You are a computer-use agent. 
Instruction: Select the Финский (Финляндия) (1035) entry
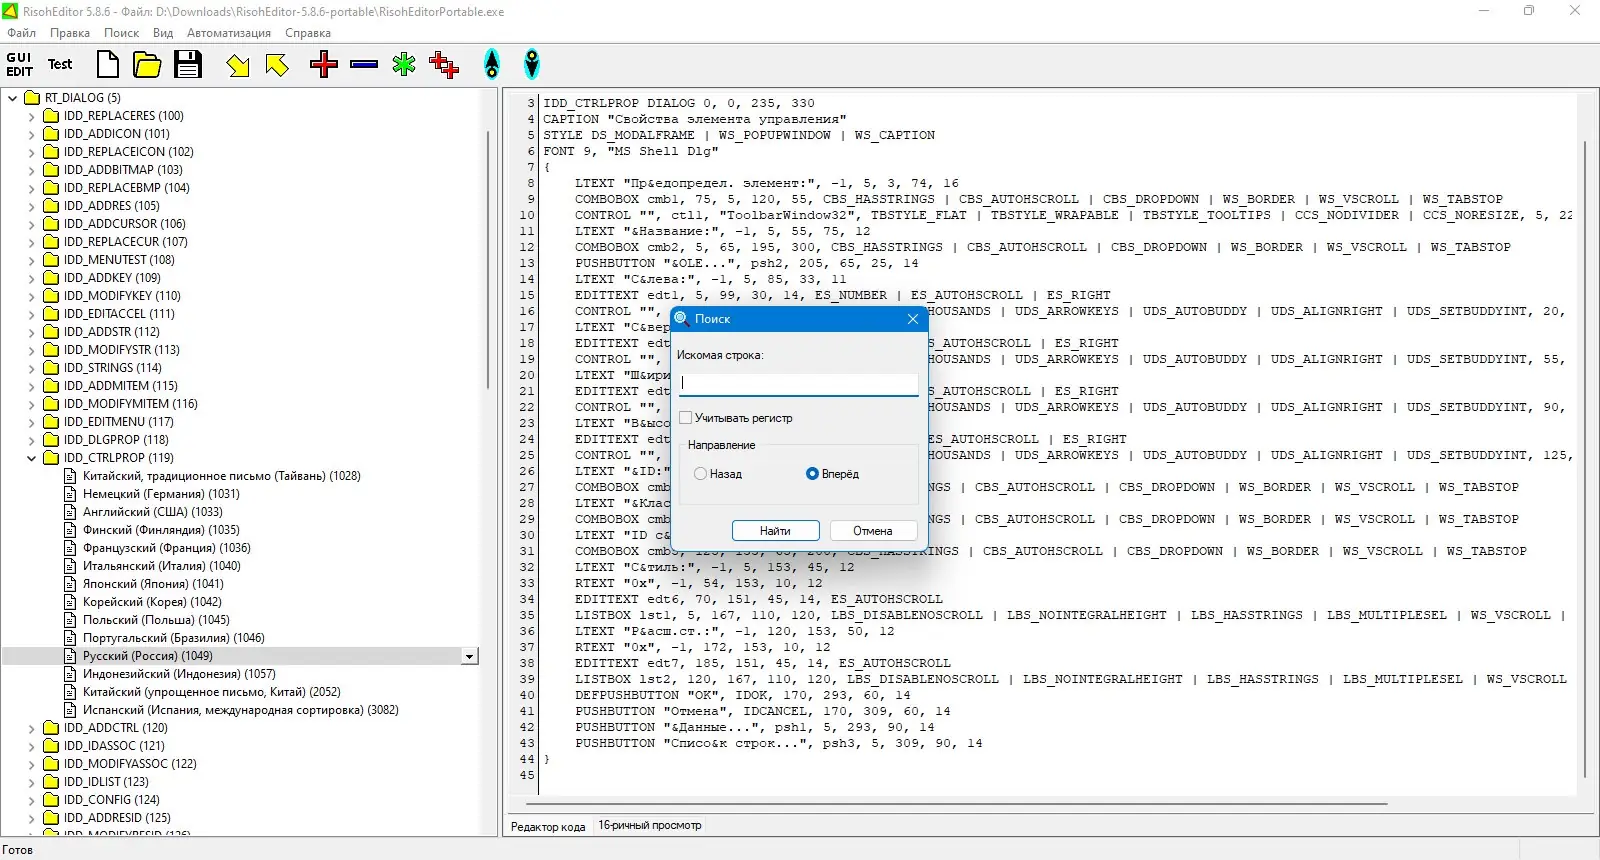[161, 530]
